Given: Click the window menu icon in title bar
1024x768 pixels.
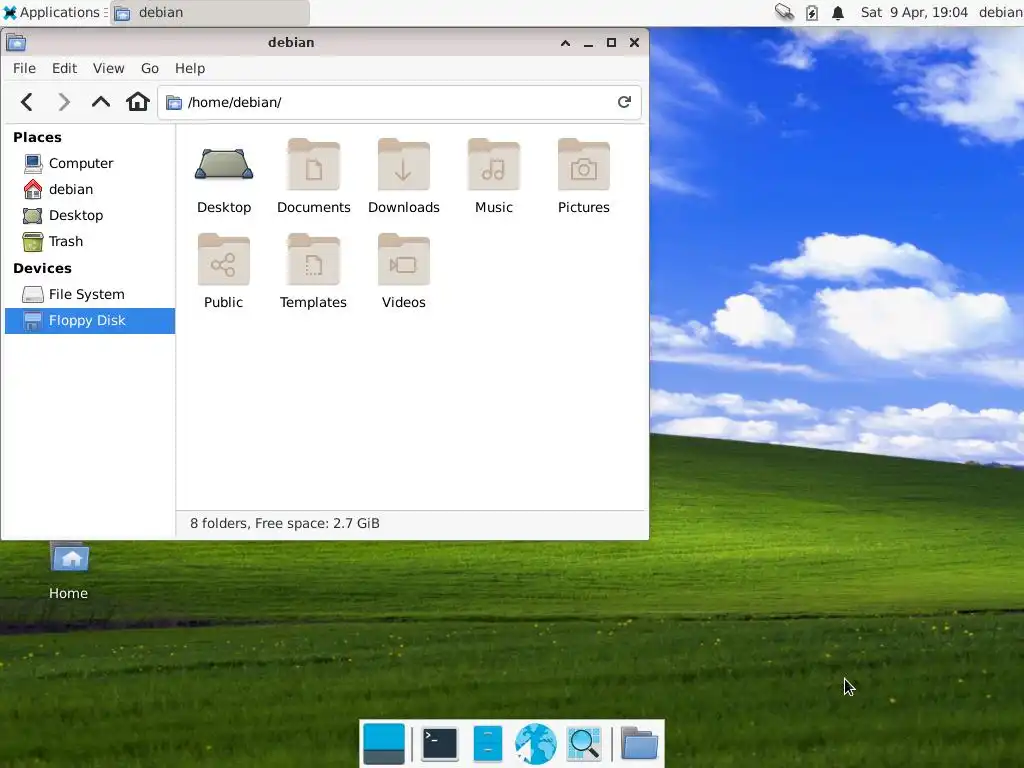Looking at the screenshot, I should coord(16,43).
